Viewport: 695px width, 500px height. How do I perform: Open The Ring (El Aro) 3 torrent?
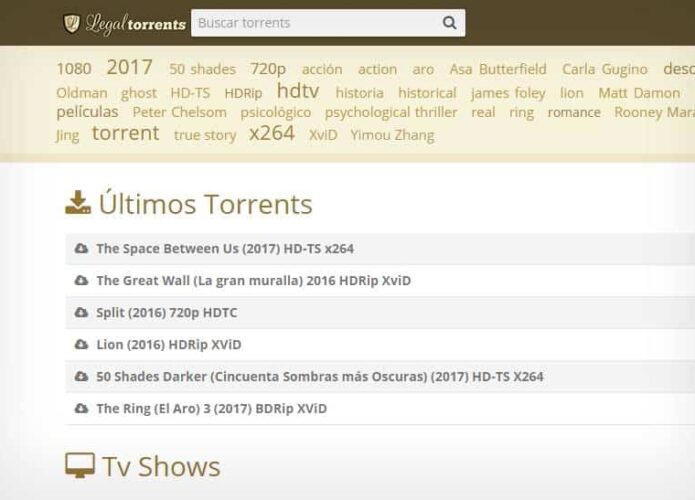point(212,408)
